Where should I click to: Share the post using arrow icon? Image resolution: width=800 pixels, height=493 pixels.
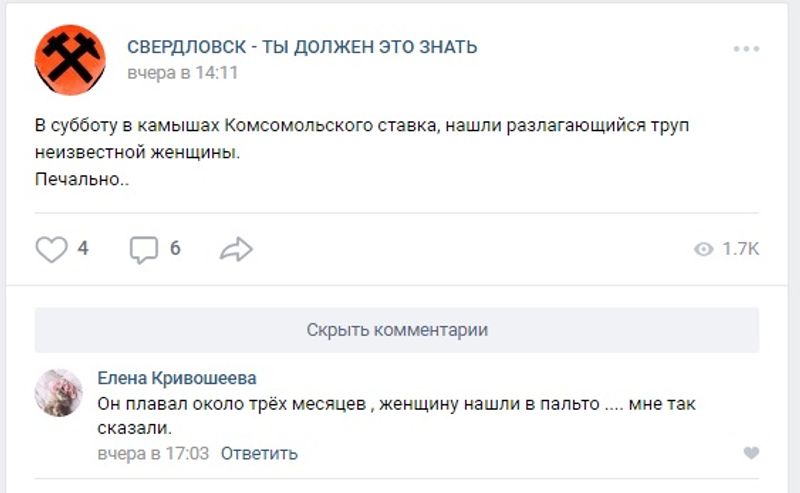(x=236, y=249)
